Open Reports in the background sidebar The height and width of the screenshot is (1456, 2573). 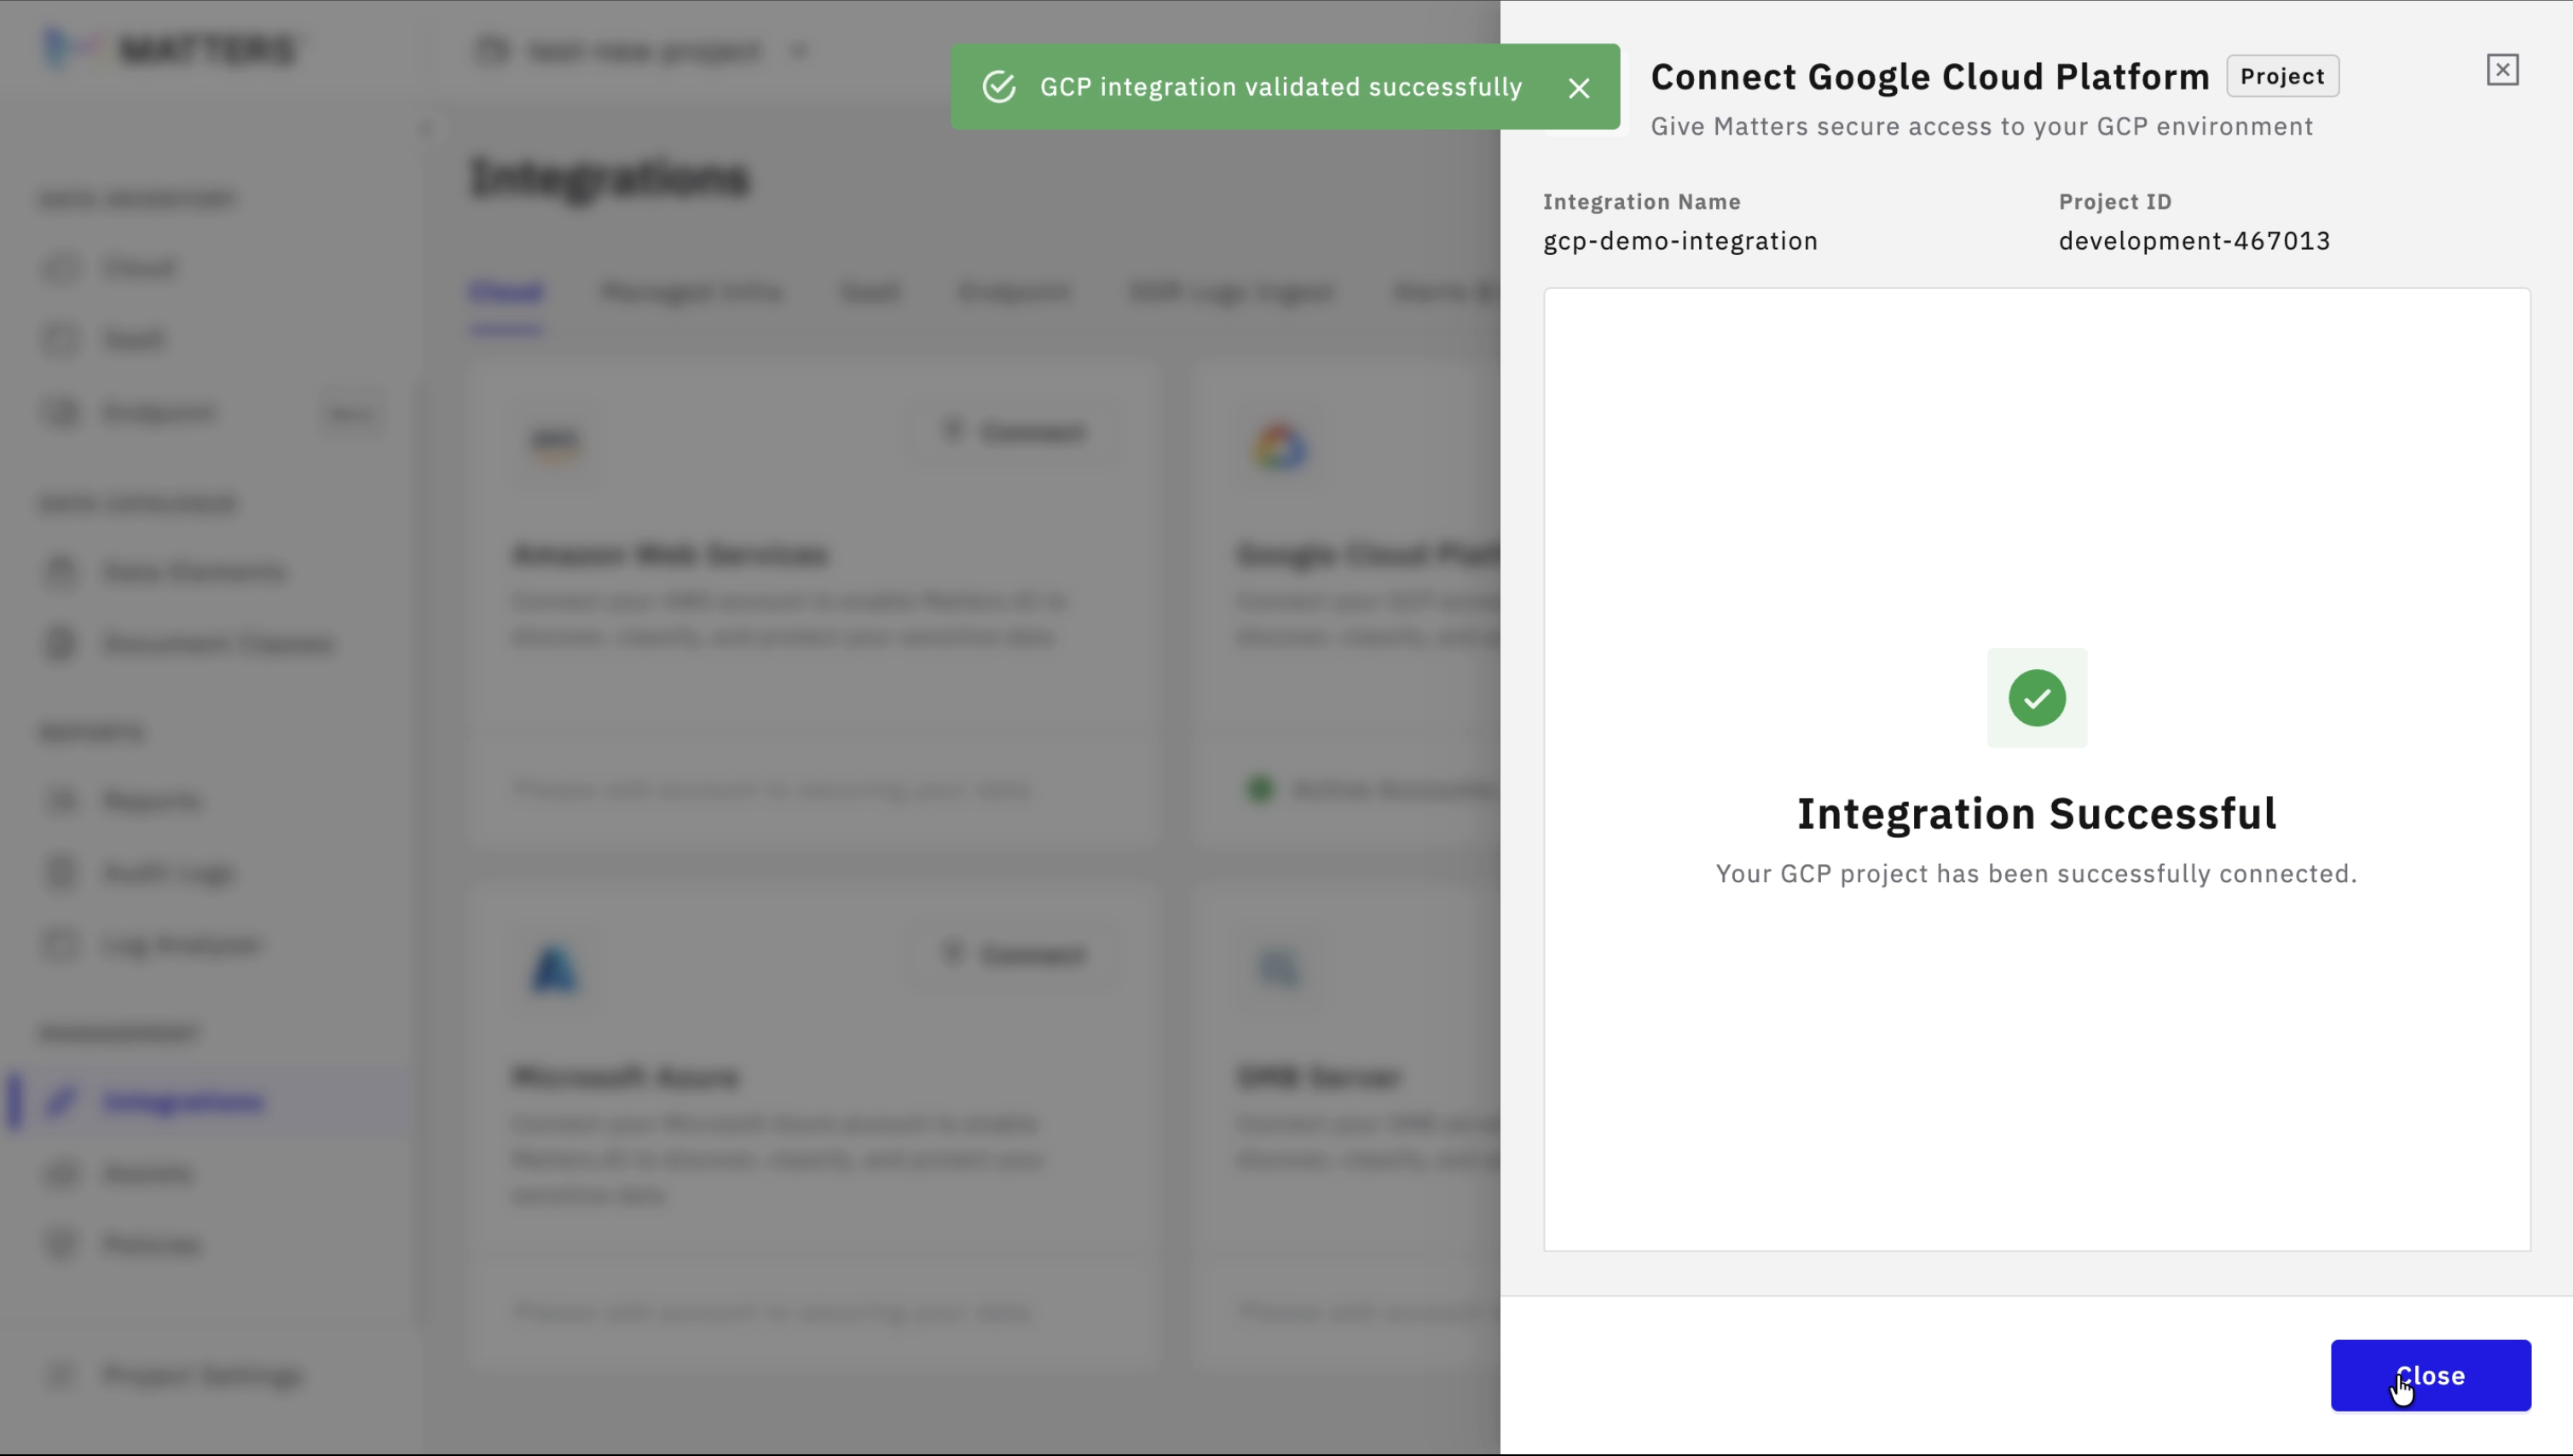point(152,800)
